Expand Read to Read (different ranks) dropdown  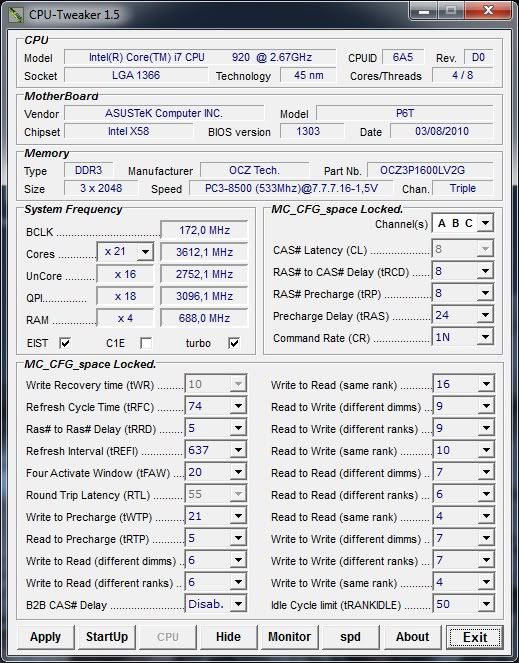(x=486, y=494)
